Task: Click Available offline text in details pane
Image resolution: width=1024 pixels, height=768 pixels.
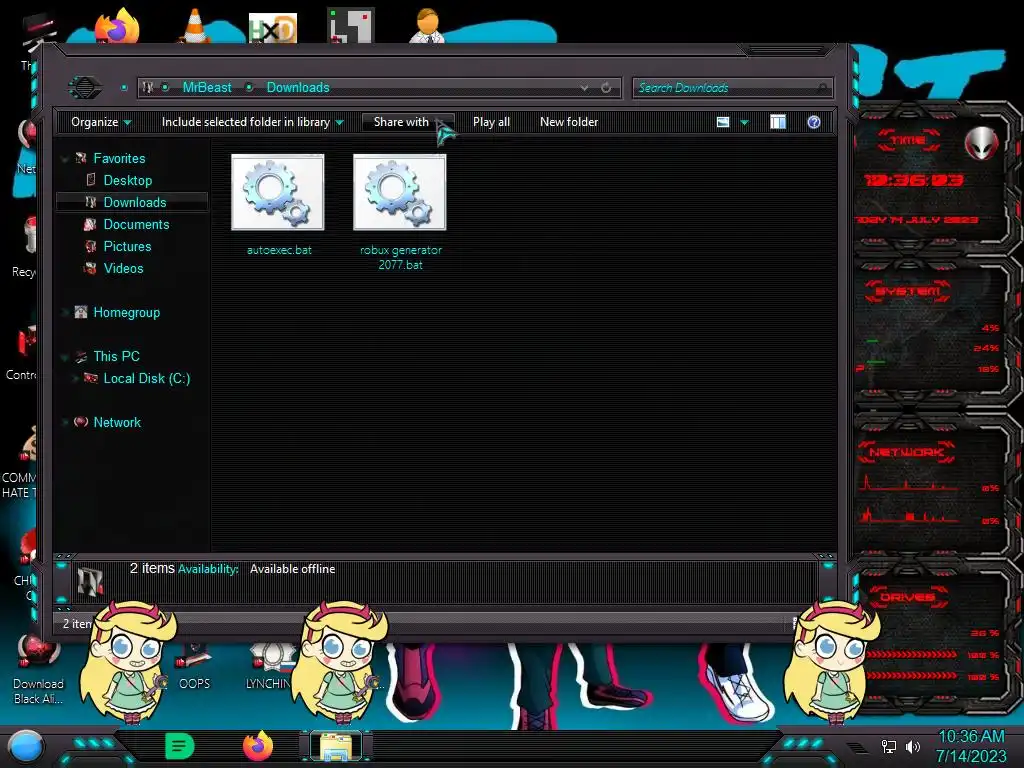Action: 292,569
